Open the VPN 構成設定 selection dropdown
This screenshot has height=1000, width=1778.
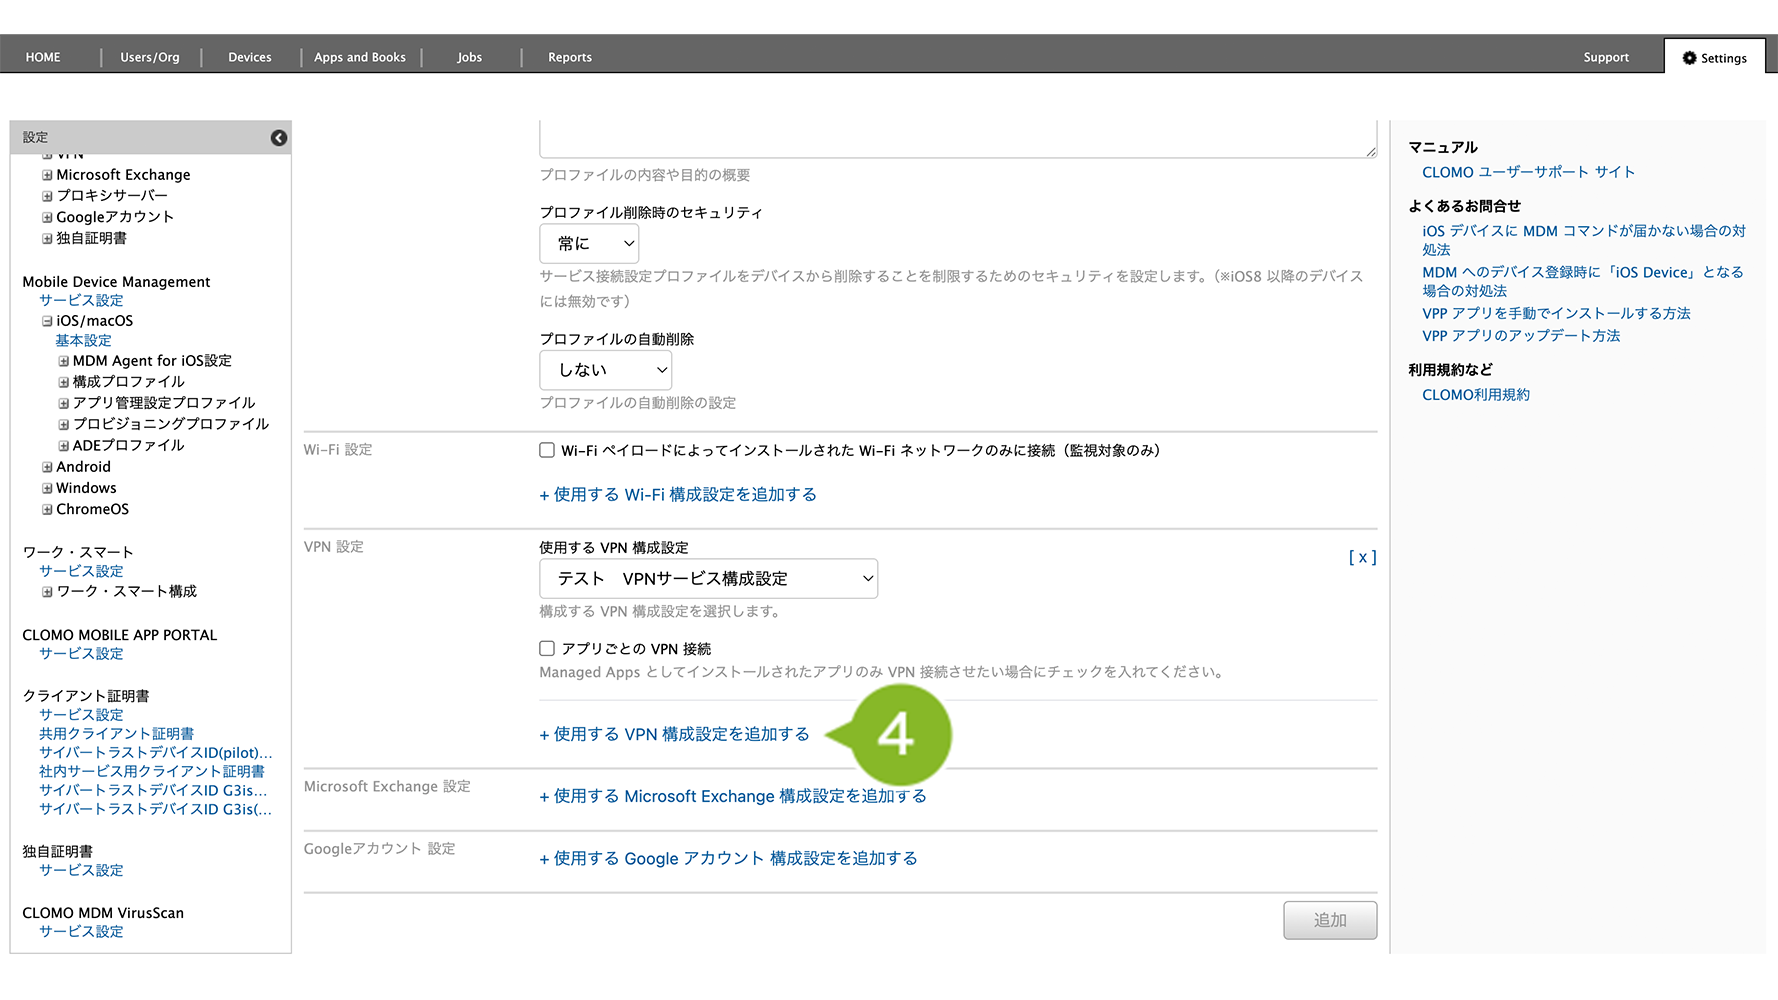point(708,579)
